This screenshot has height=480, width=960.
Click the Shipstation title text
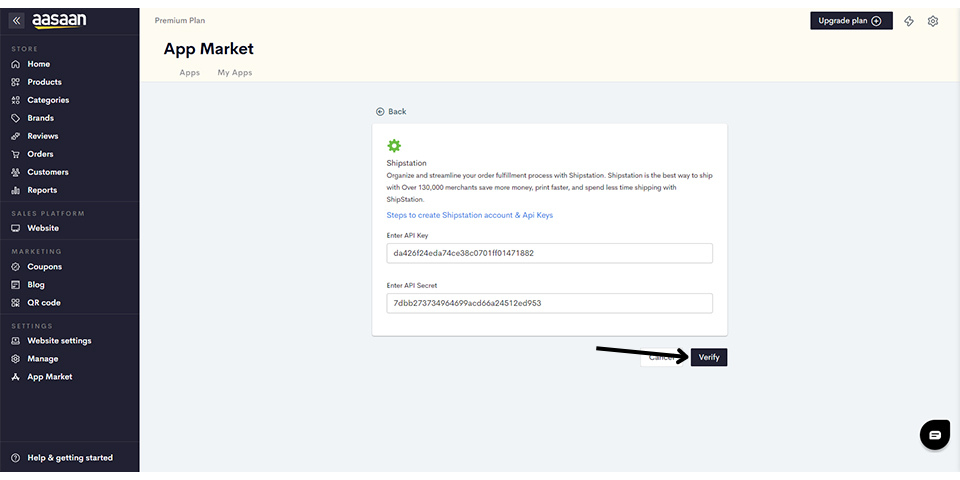click(407, 163)
